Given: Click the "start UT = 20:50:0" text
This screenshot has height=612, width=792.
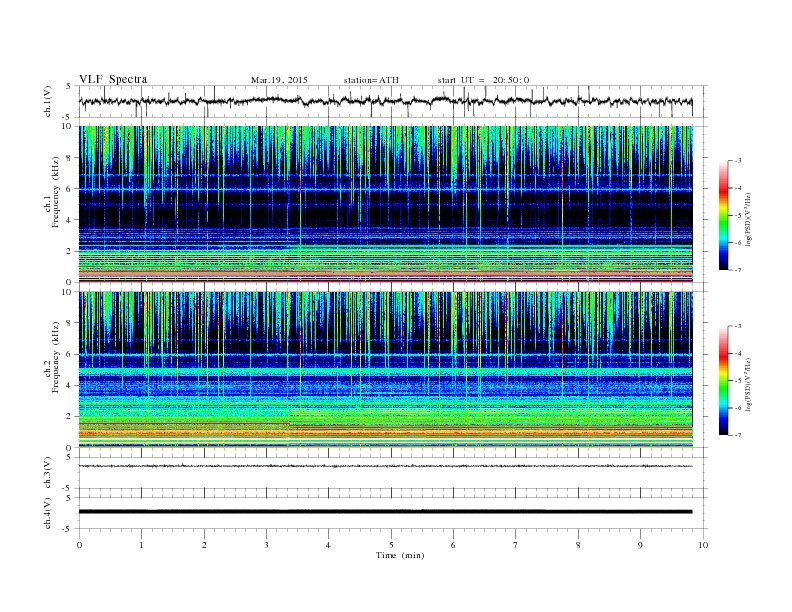Looking at the screenshot, I should (483, 80).
